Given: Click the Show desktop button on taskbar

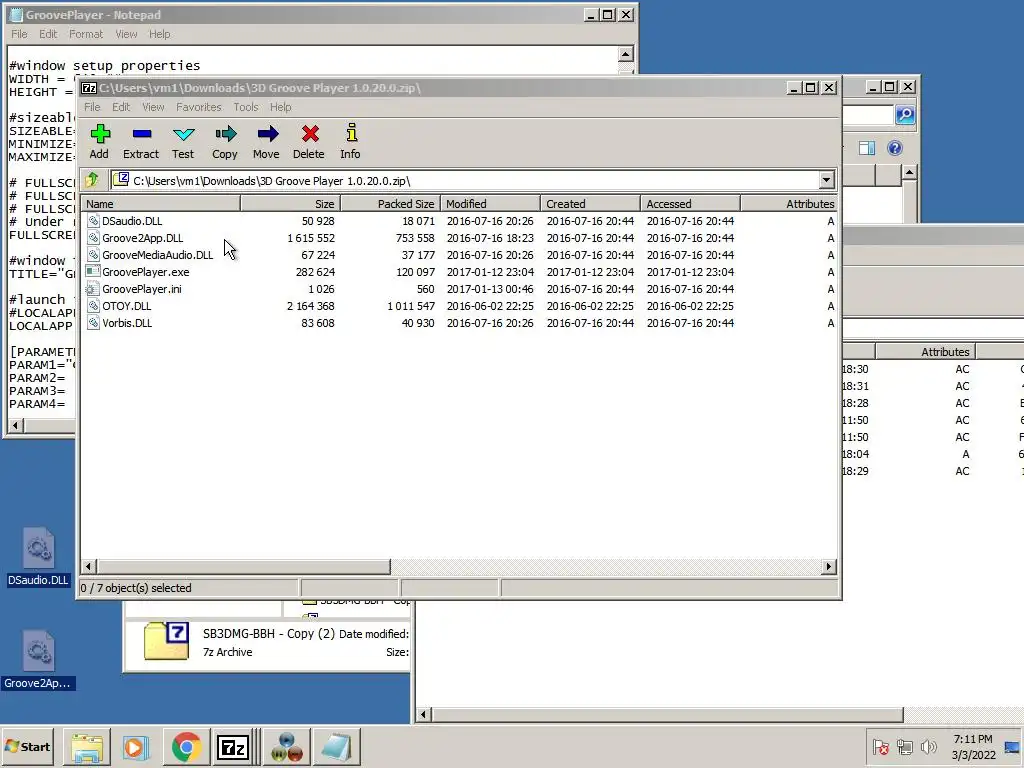Looking at the screenshot, I should click(1012, 746).
